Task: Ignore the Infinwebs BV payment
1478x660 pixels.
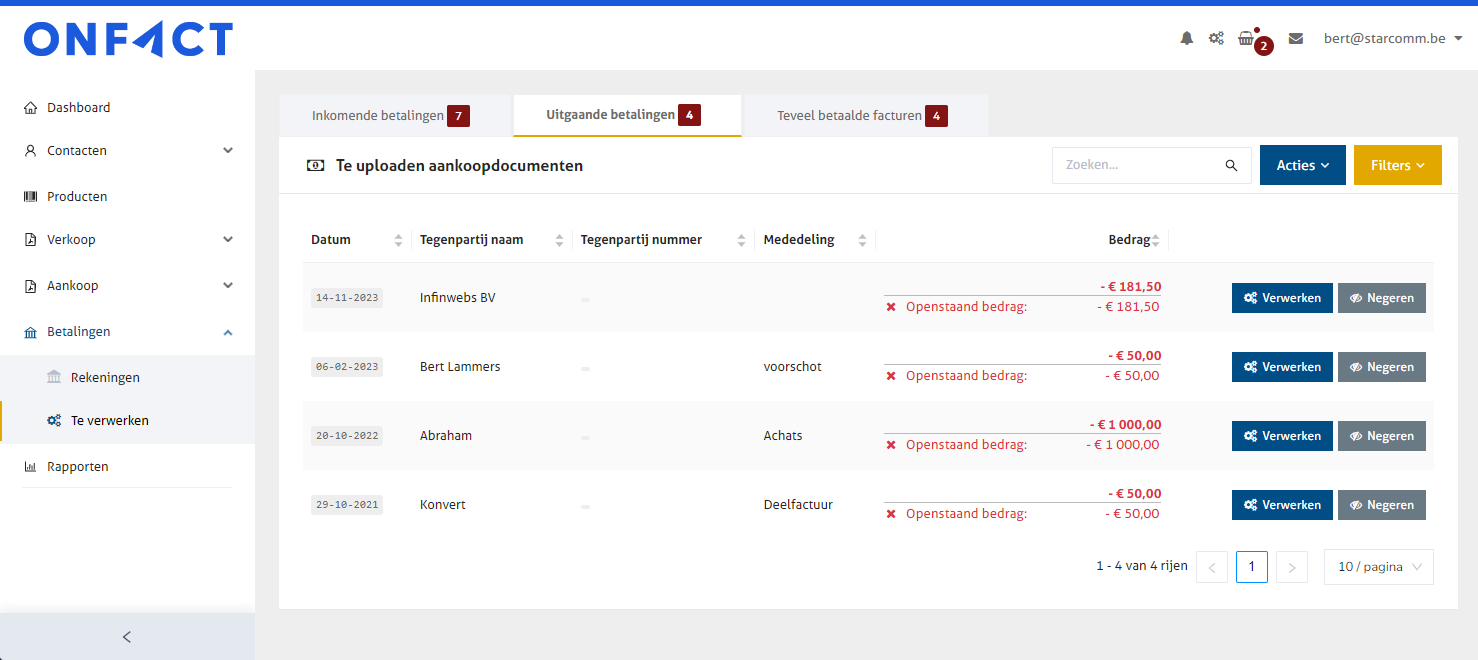Action: pyautogui.click(x=1381, y=298)
